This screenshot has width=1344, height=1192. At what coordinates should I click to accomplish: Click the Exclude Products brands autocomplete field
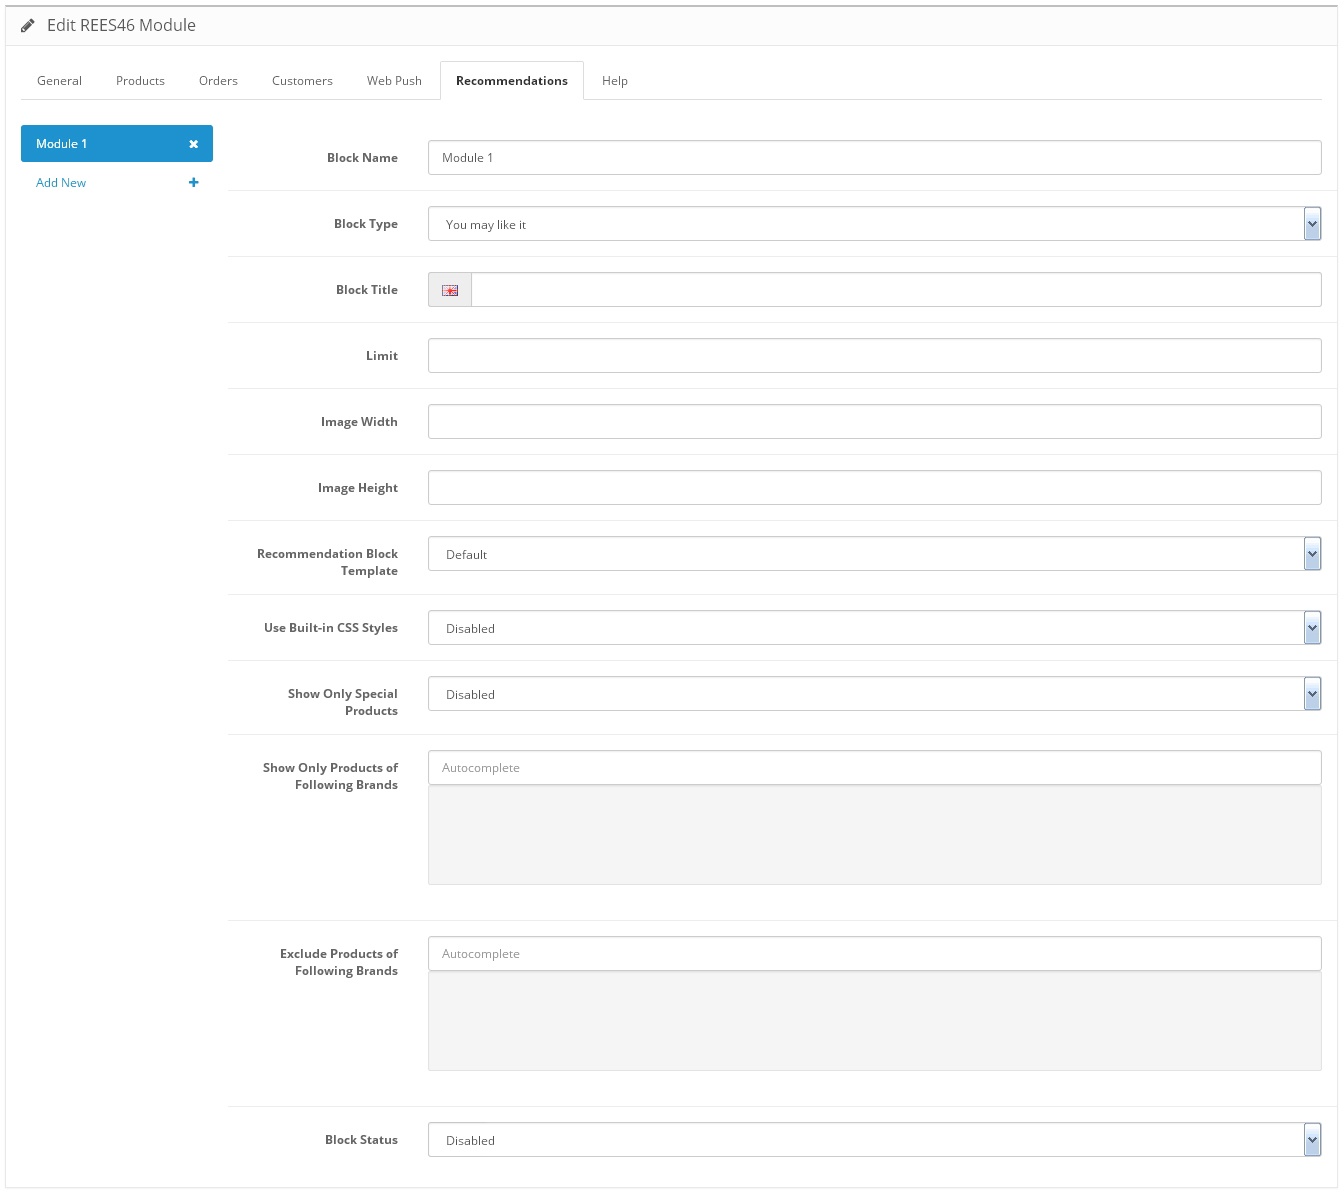coord(874,954)
